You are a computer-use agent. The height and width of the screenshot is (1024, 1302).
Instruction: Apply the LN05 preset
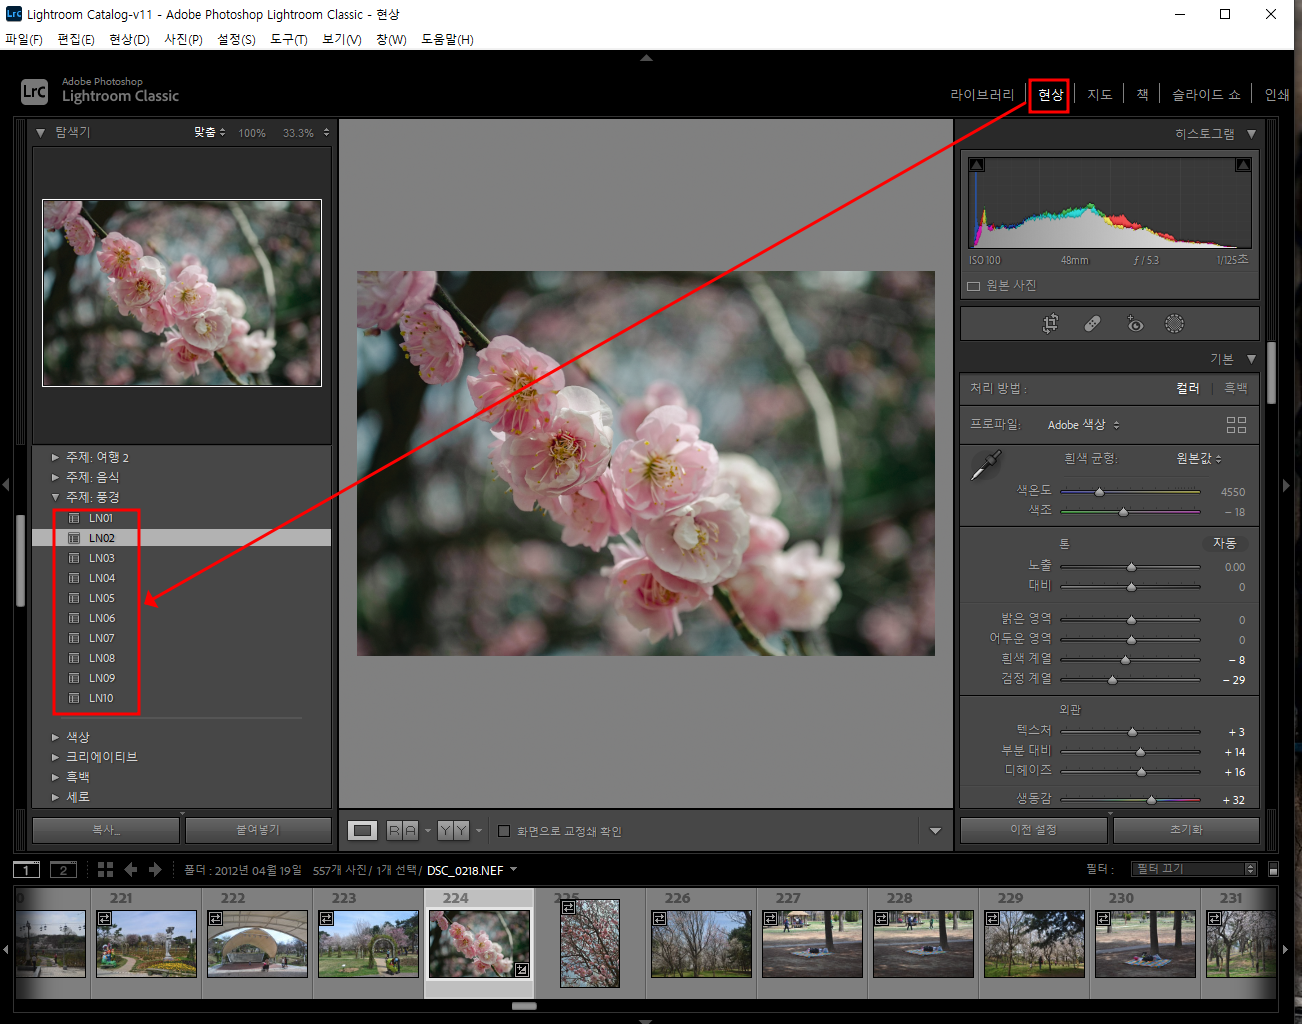tap(102, 598)
